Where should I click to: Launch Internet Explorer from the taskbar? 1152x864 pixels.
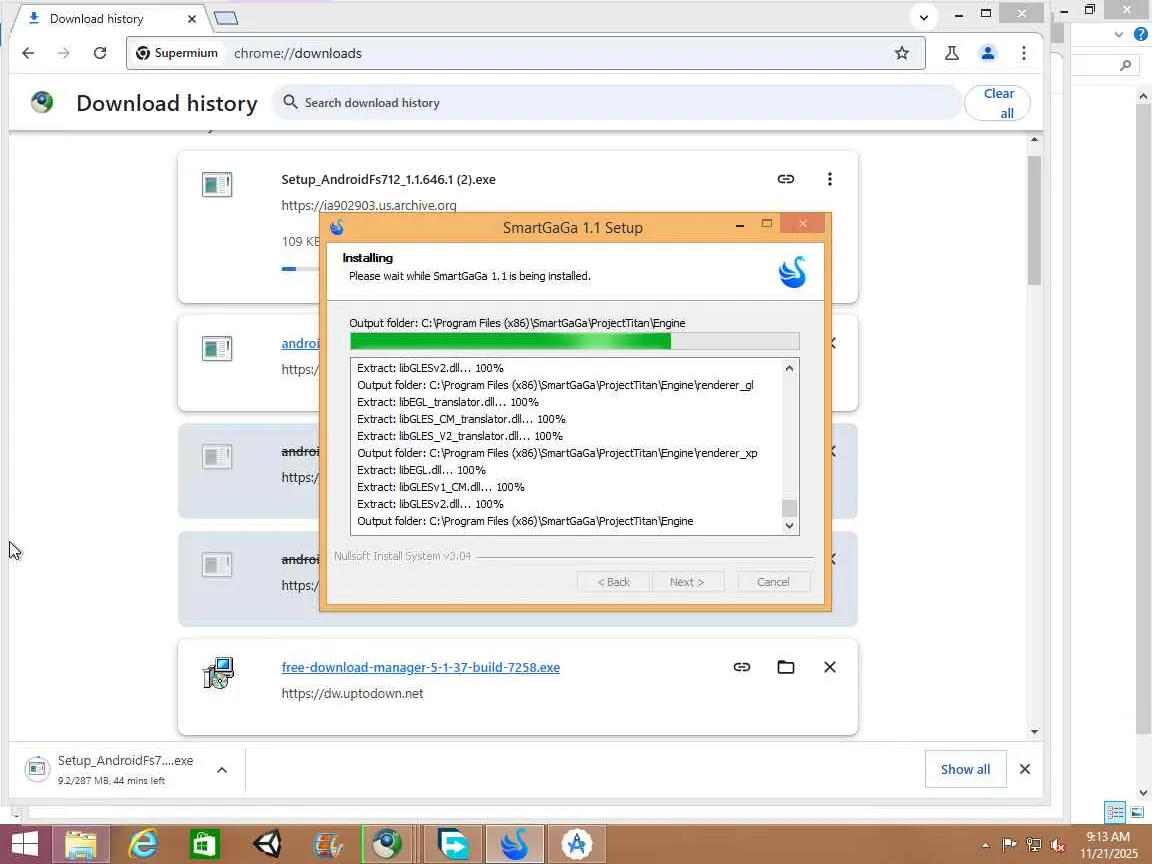point(143,843)
